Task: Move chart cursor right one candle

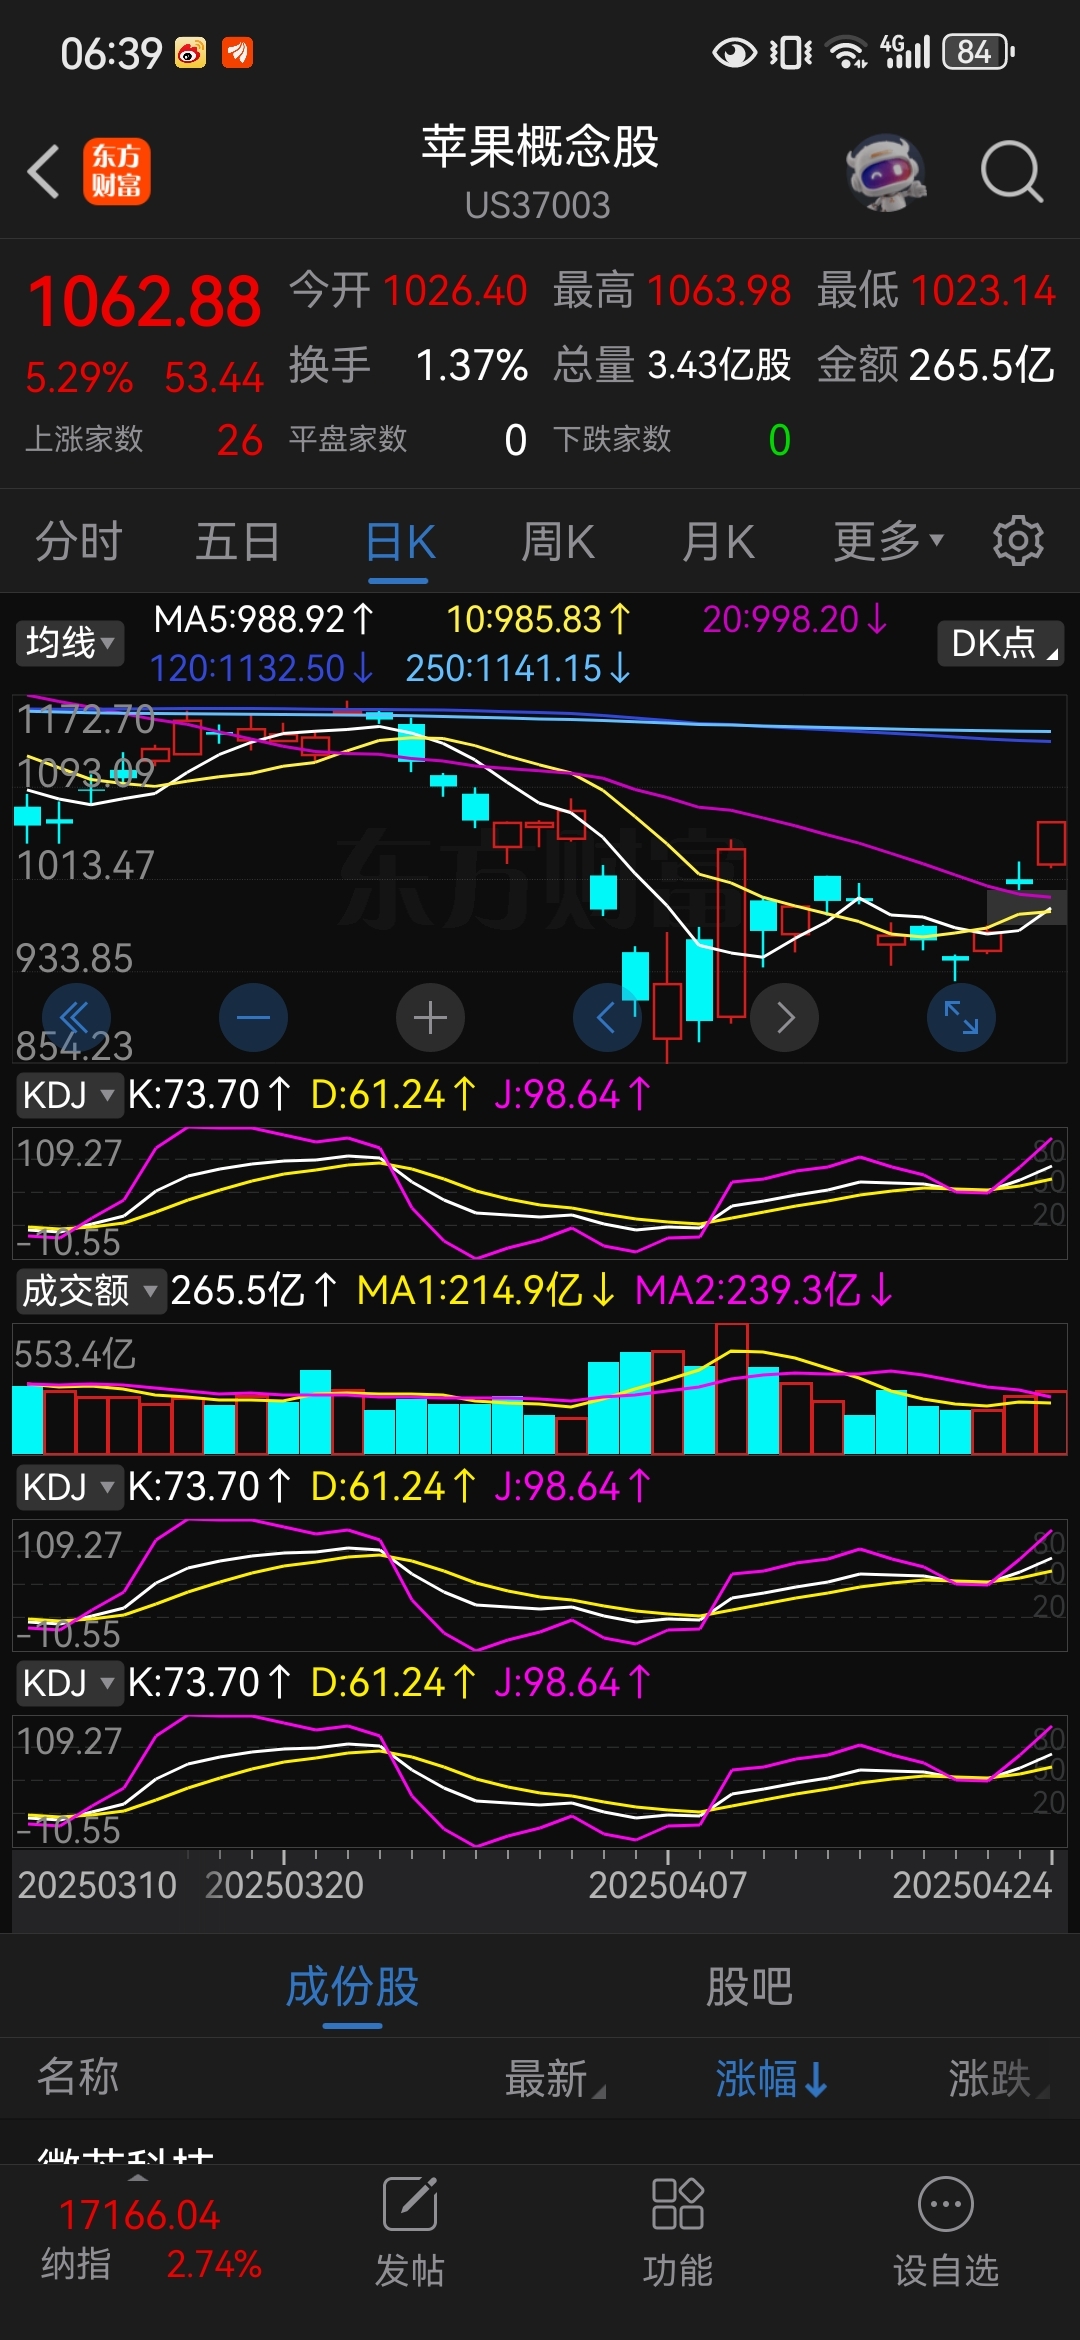Action: [x=785, y=1018]
